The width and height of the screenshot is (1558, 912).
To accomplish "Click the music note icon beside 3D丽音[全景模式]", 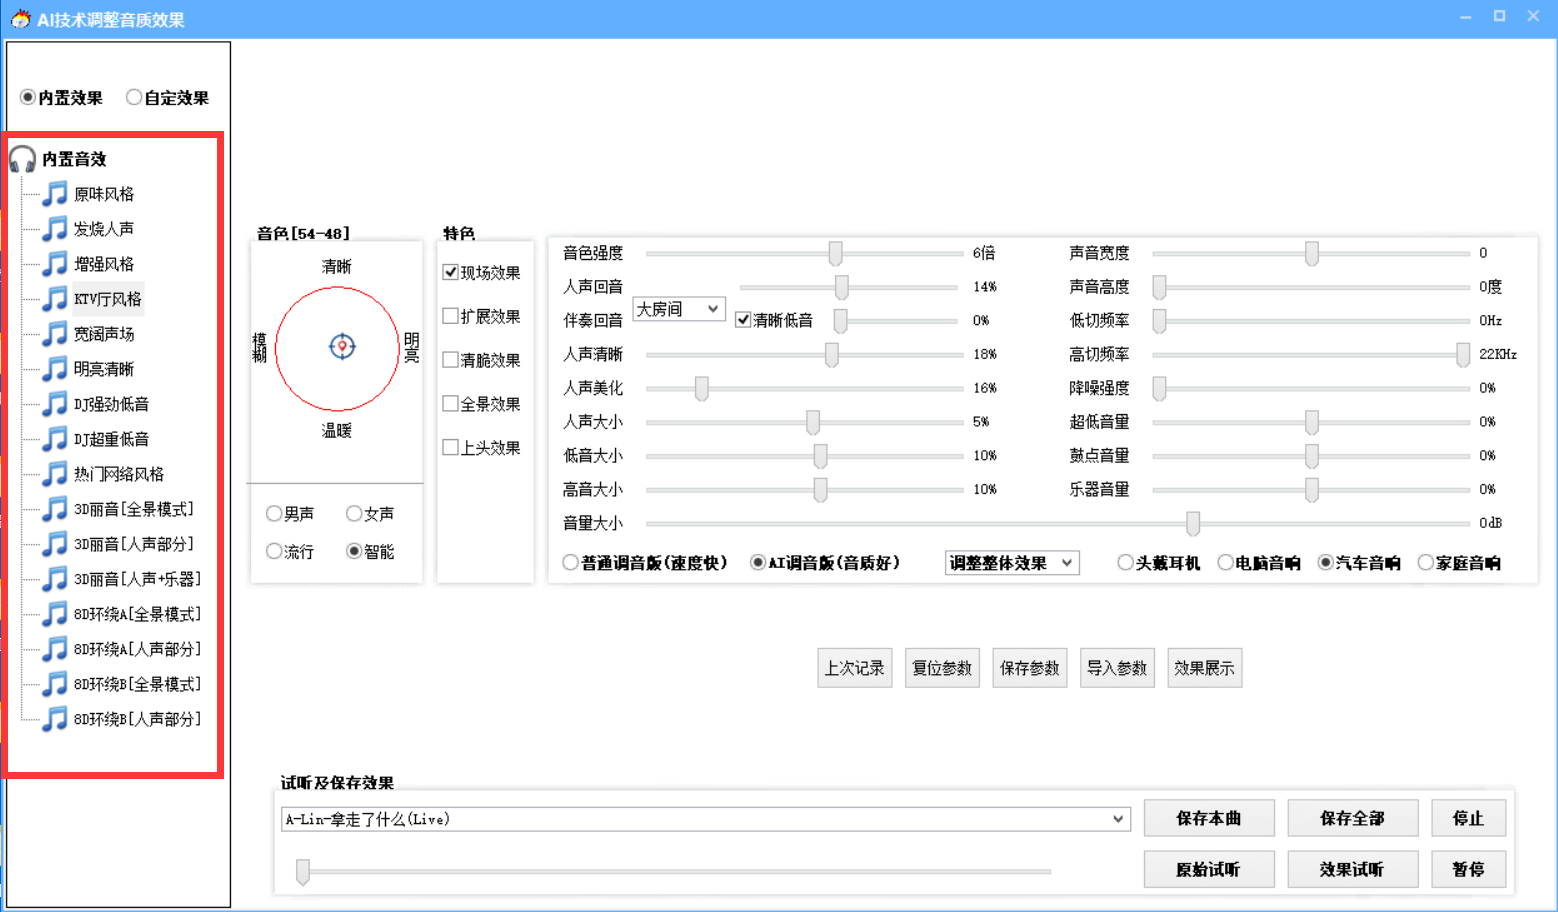I will (x=55, y=509).
